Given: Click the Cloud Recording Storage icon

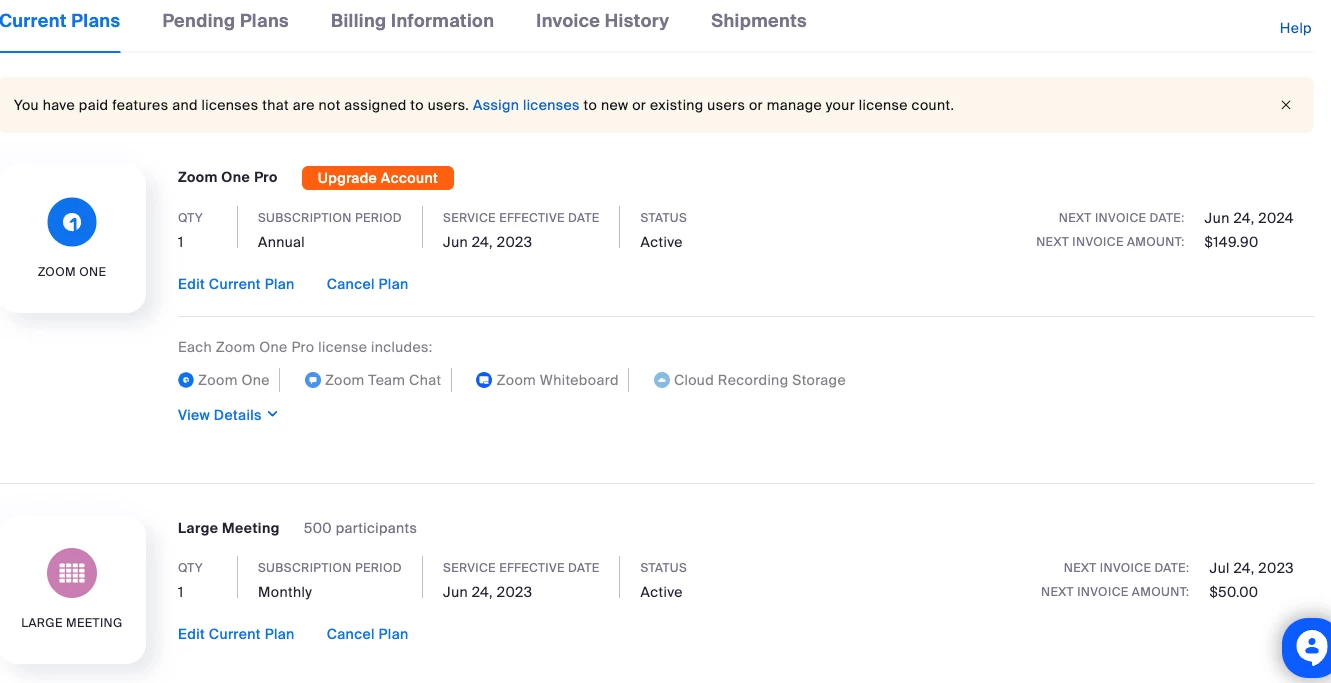Looking at the screenshot, I should [x=661, y=380].
